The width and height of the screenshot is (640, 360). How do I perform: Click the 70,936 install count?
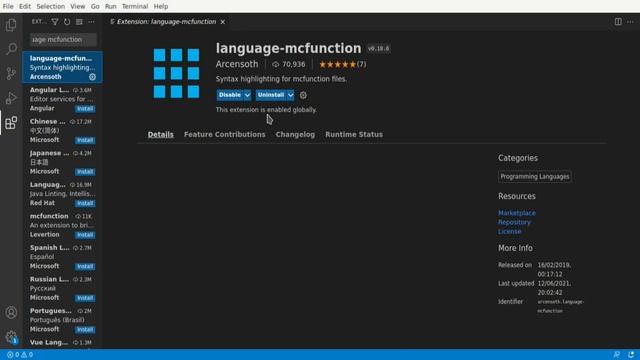[289, 64]
